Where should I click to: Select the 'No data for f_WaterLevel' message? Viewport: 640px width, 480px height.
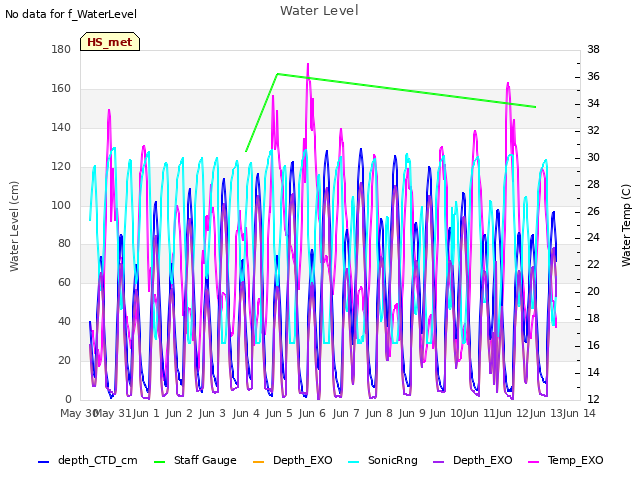(x=71, y=14)
